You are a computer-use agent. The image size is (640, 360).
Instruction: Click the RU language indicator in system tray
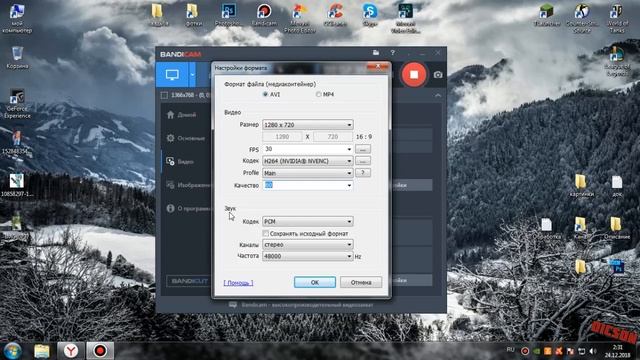[x=510, y=350]
